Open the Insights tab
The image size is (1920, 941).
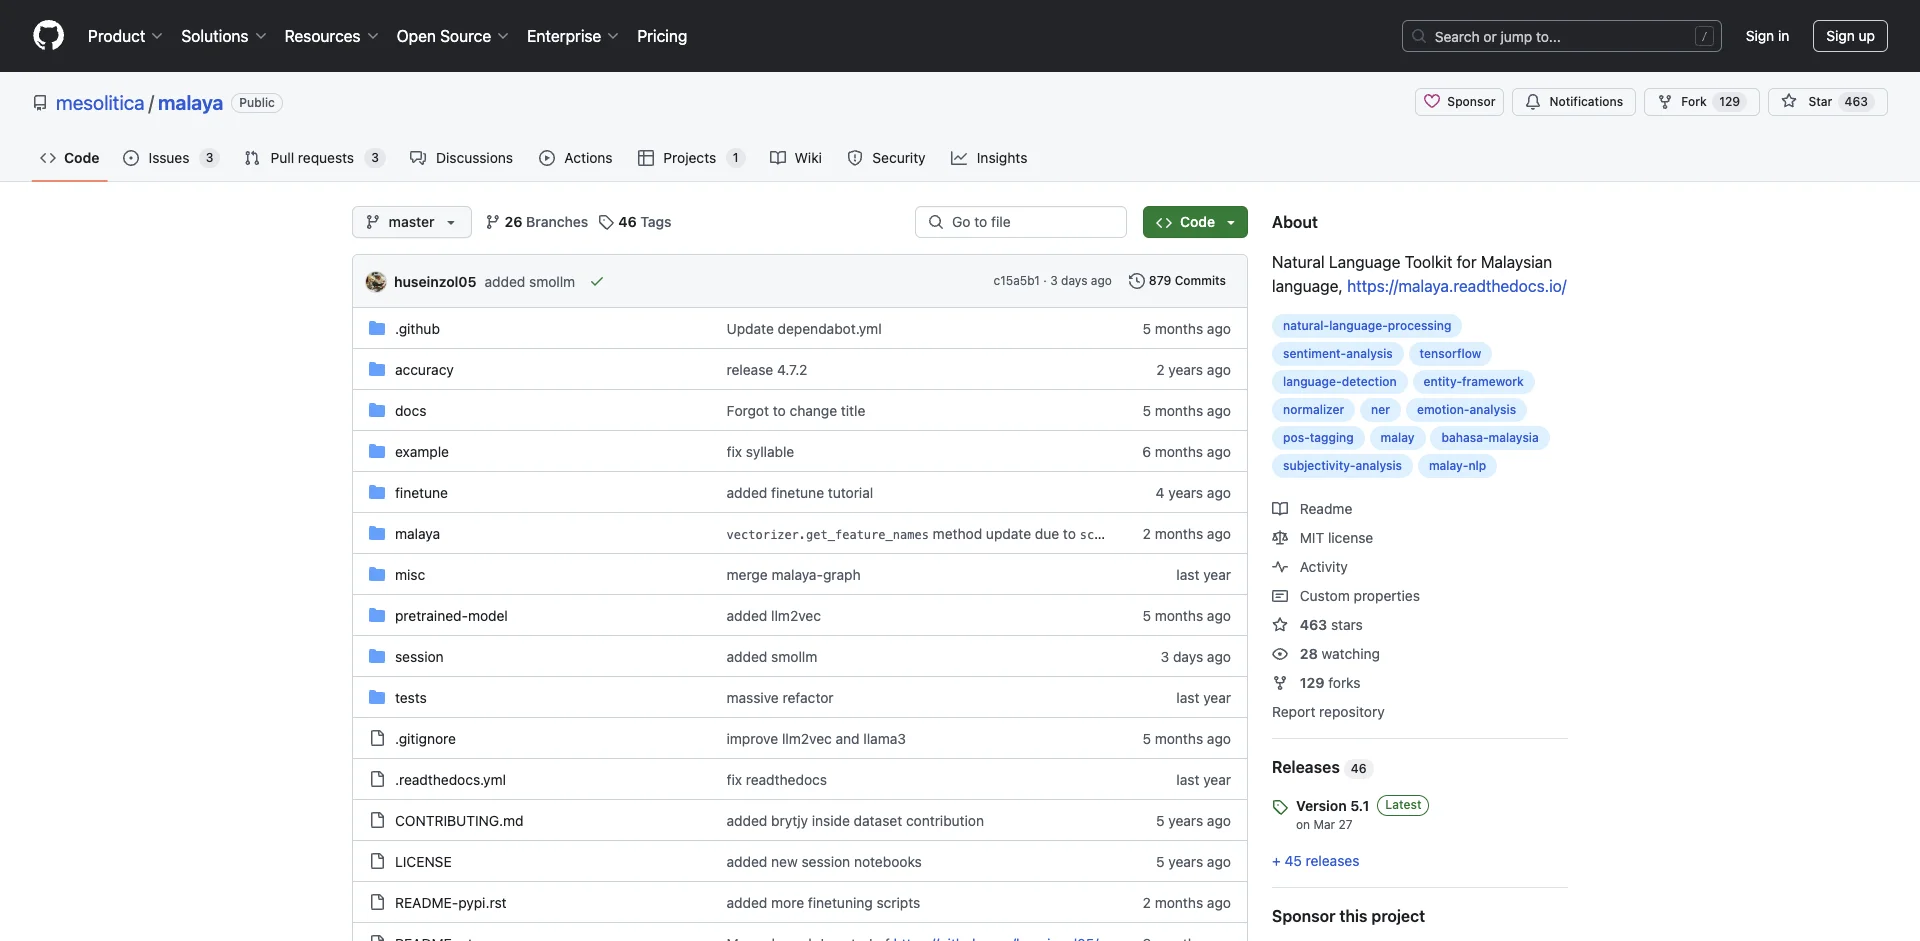989,158
